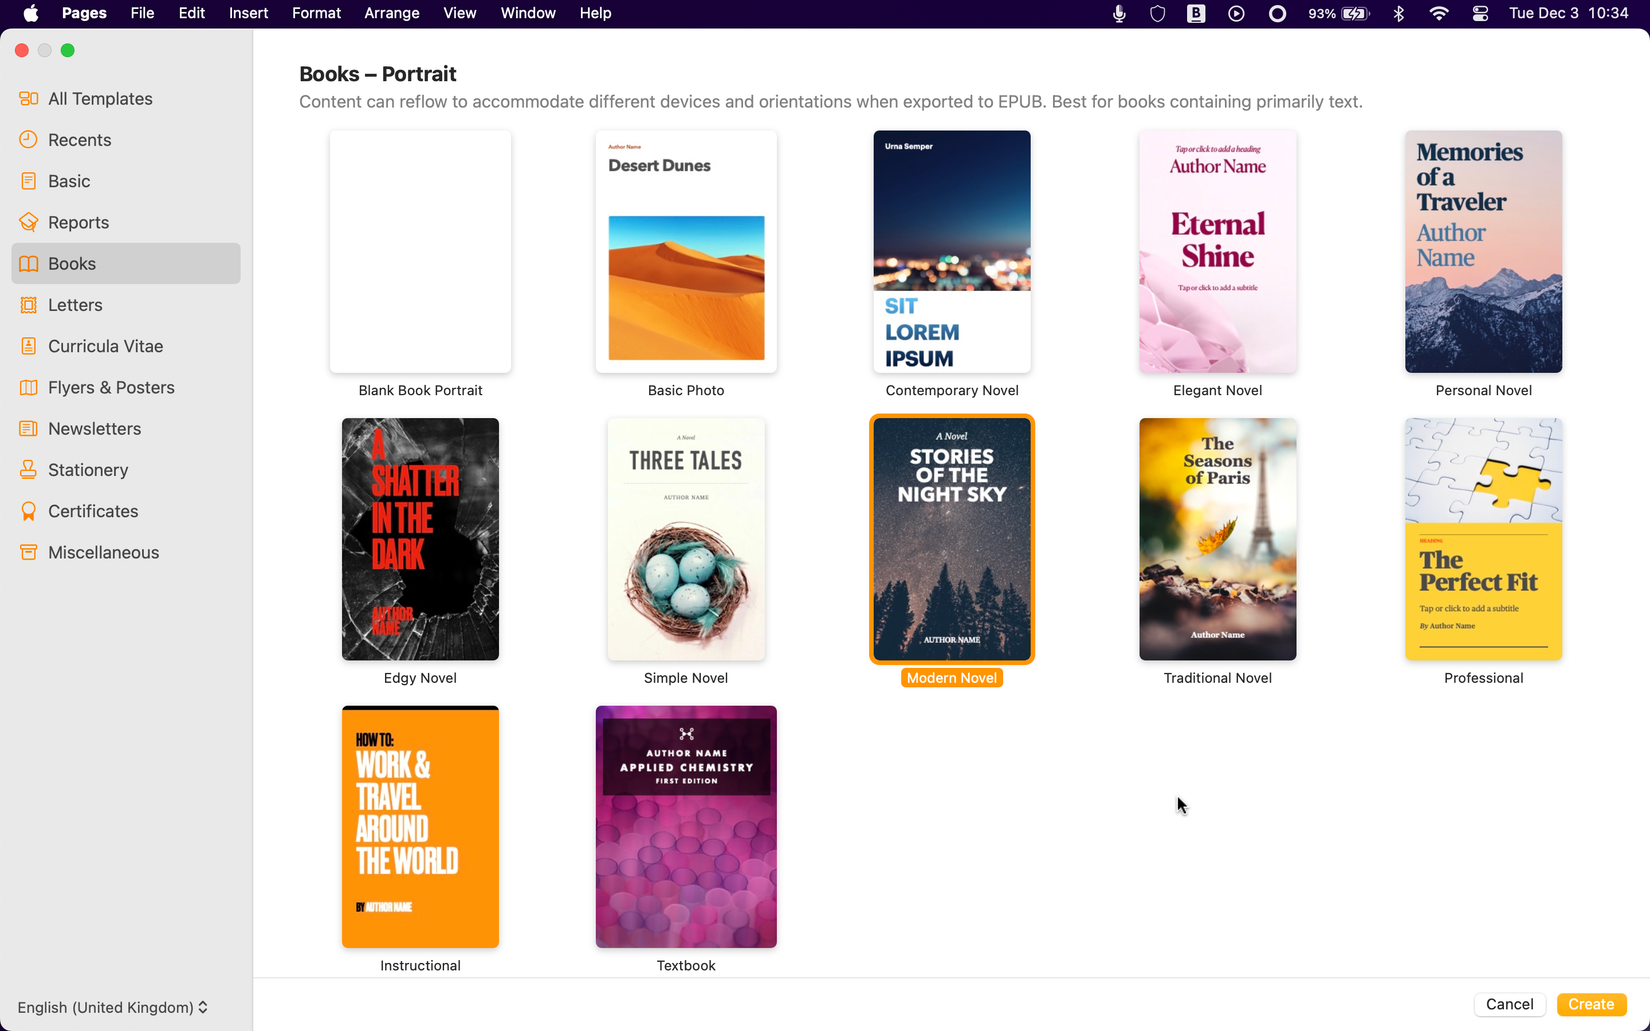
Task: Select the Certificates ribbon icon
Action: (29, 511)
